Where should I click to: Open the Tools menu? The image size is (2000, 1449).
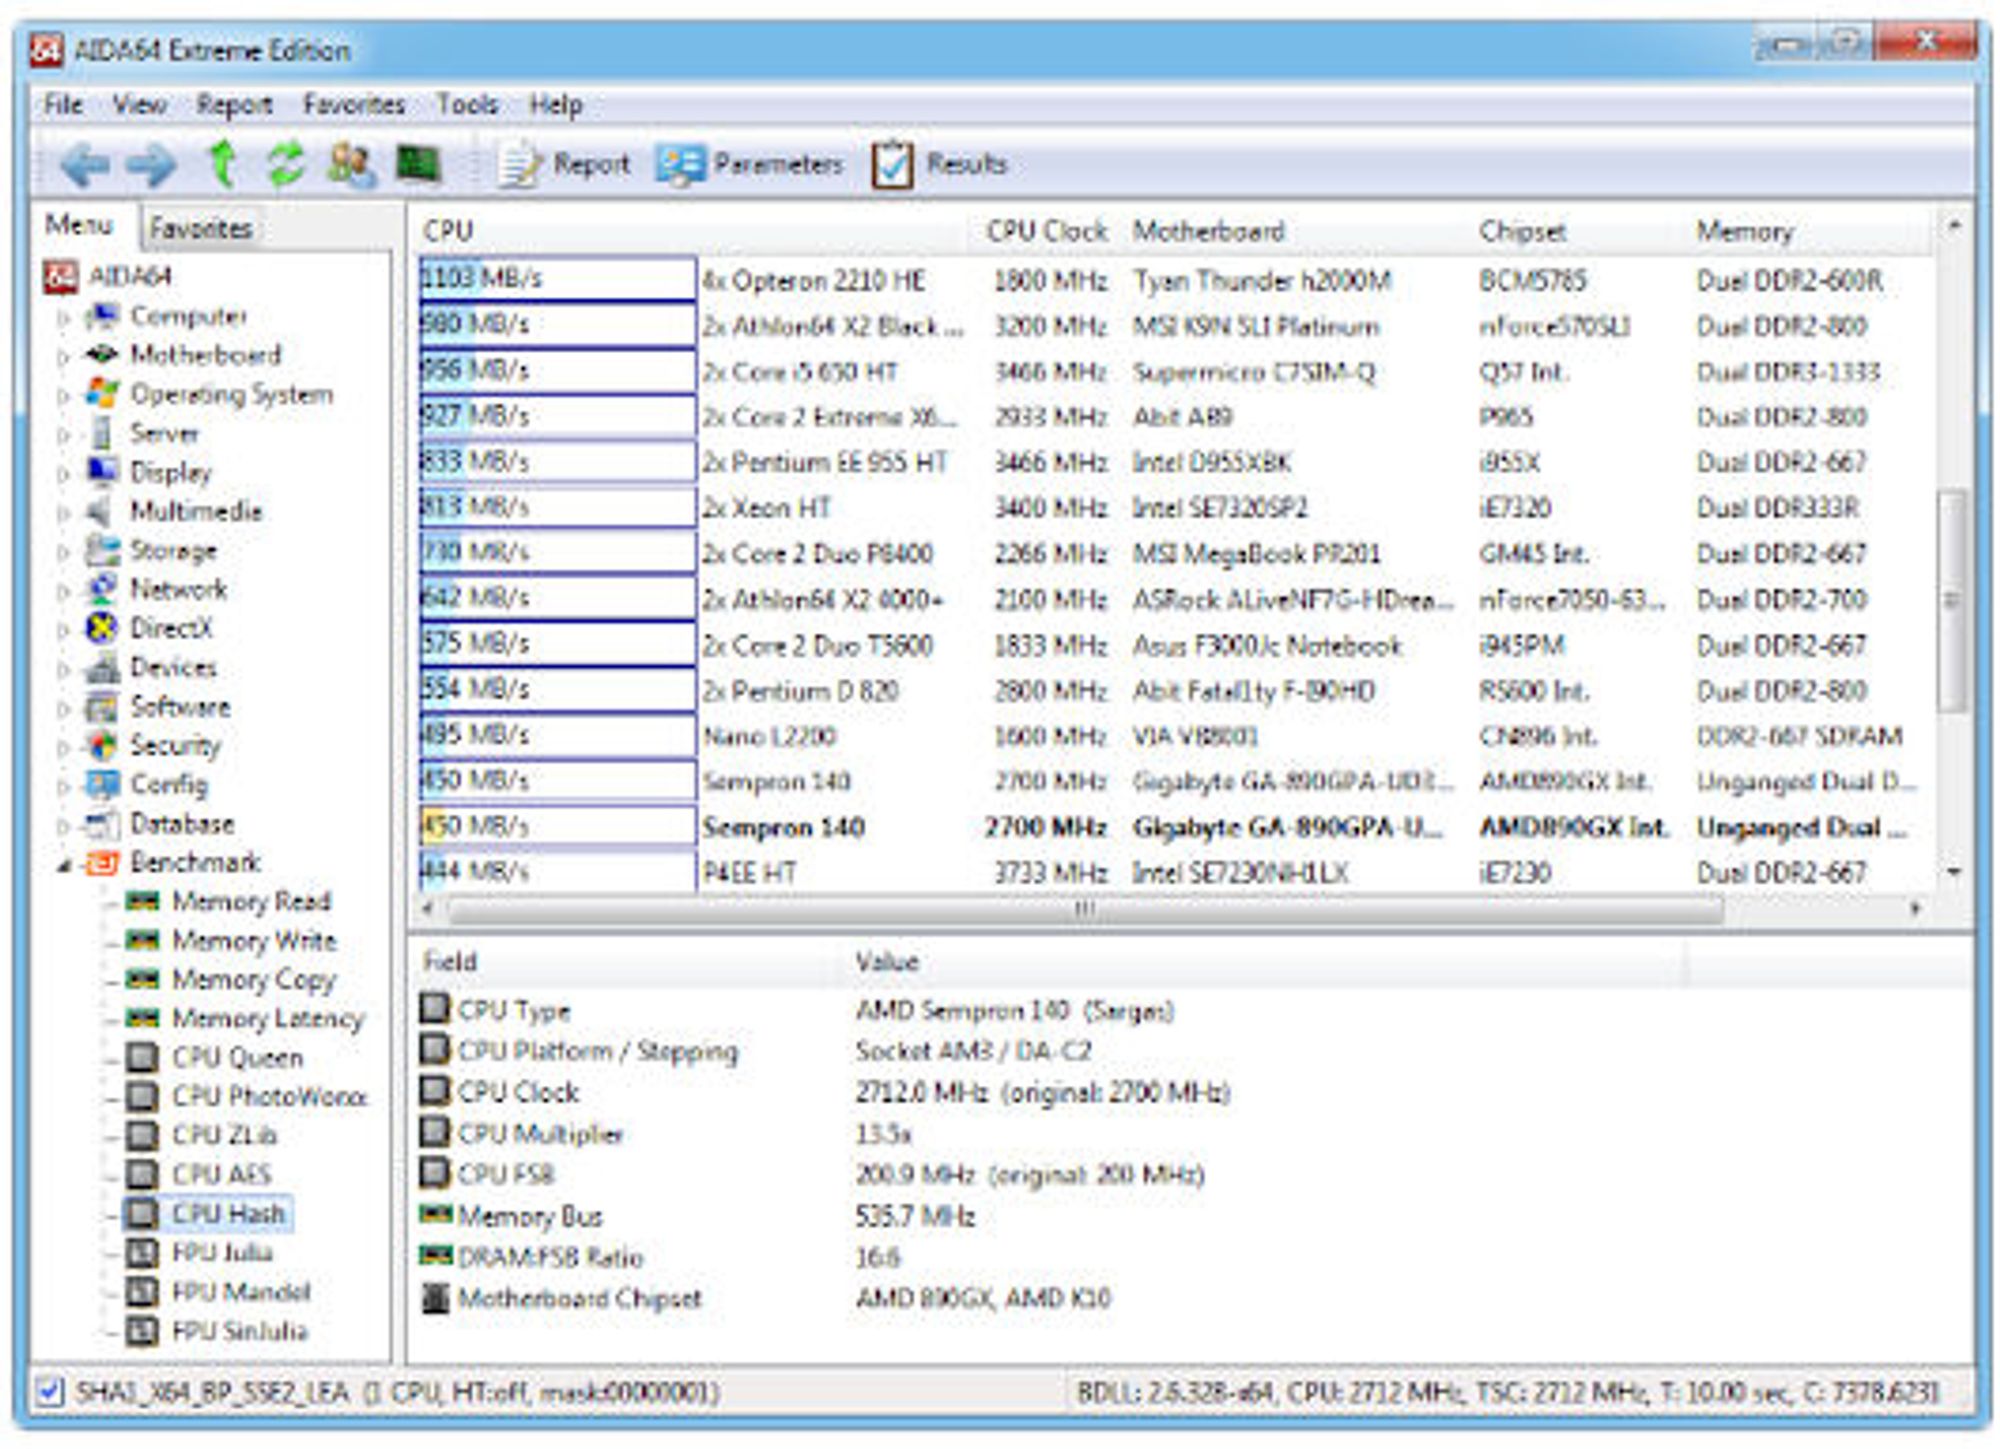tap(467, 105)
